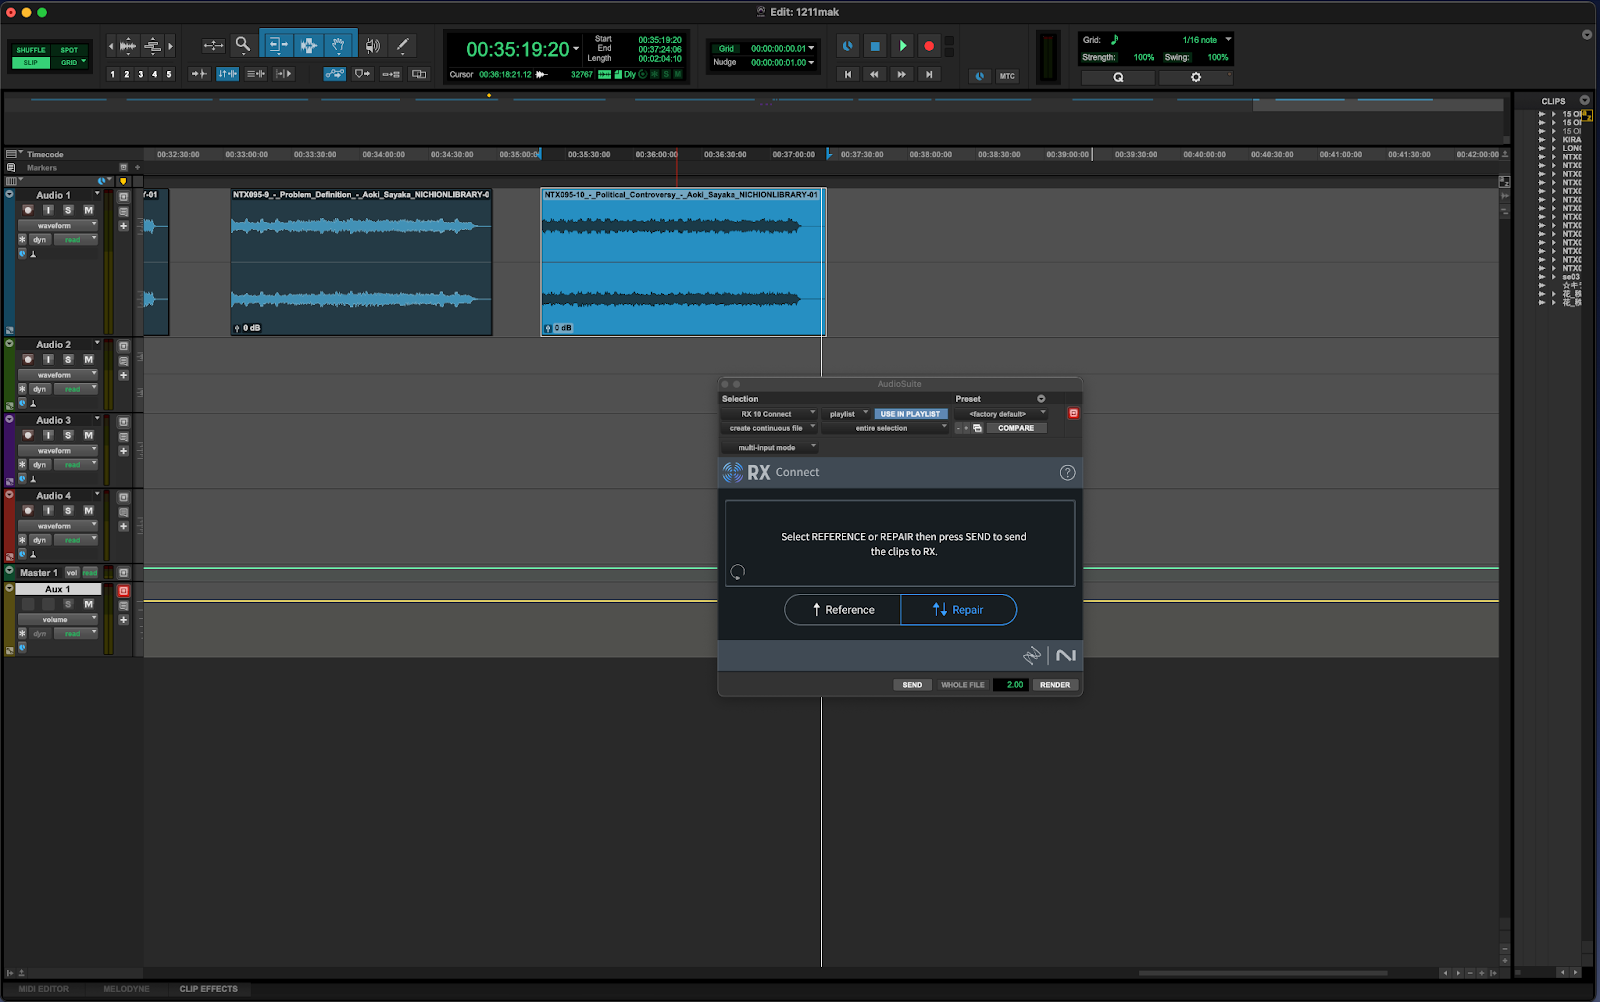Stop playback in the transport
The width and height of the screenshot is (1600, 1002).
click(x=875, y=46)
